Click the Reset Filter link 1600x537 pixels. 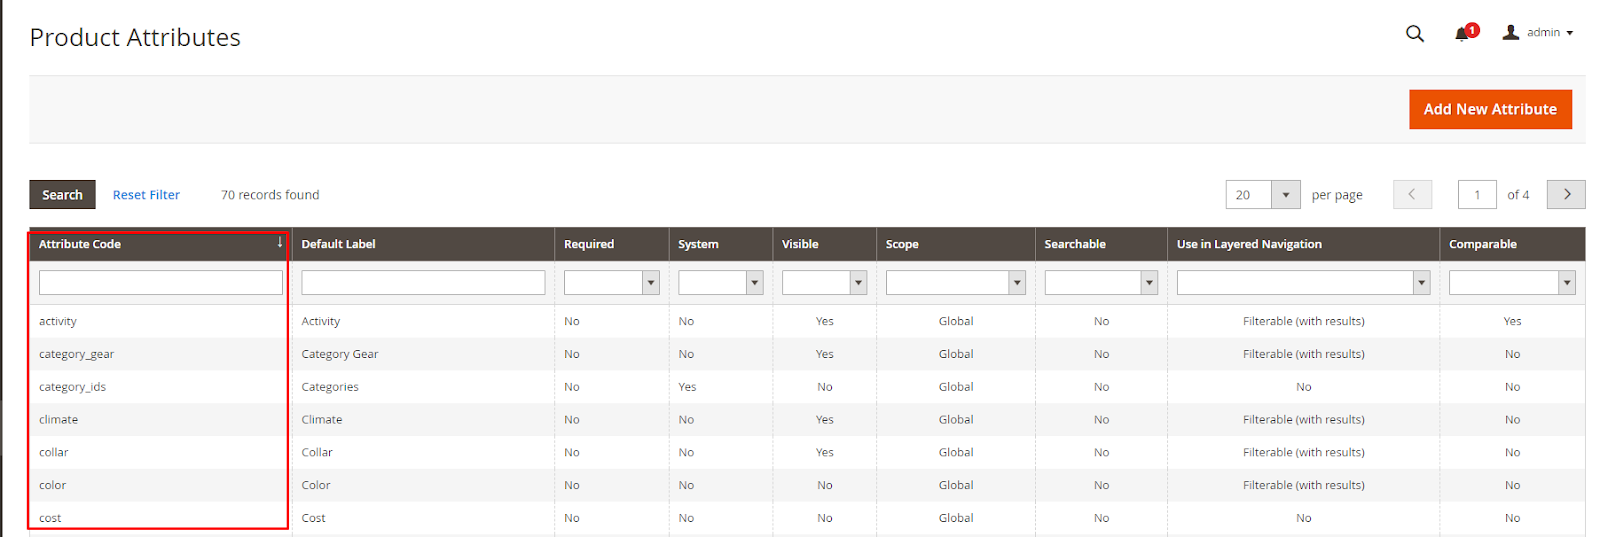[x=146, y=195]
